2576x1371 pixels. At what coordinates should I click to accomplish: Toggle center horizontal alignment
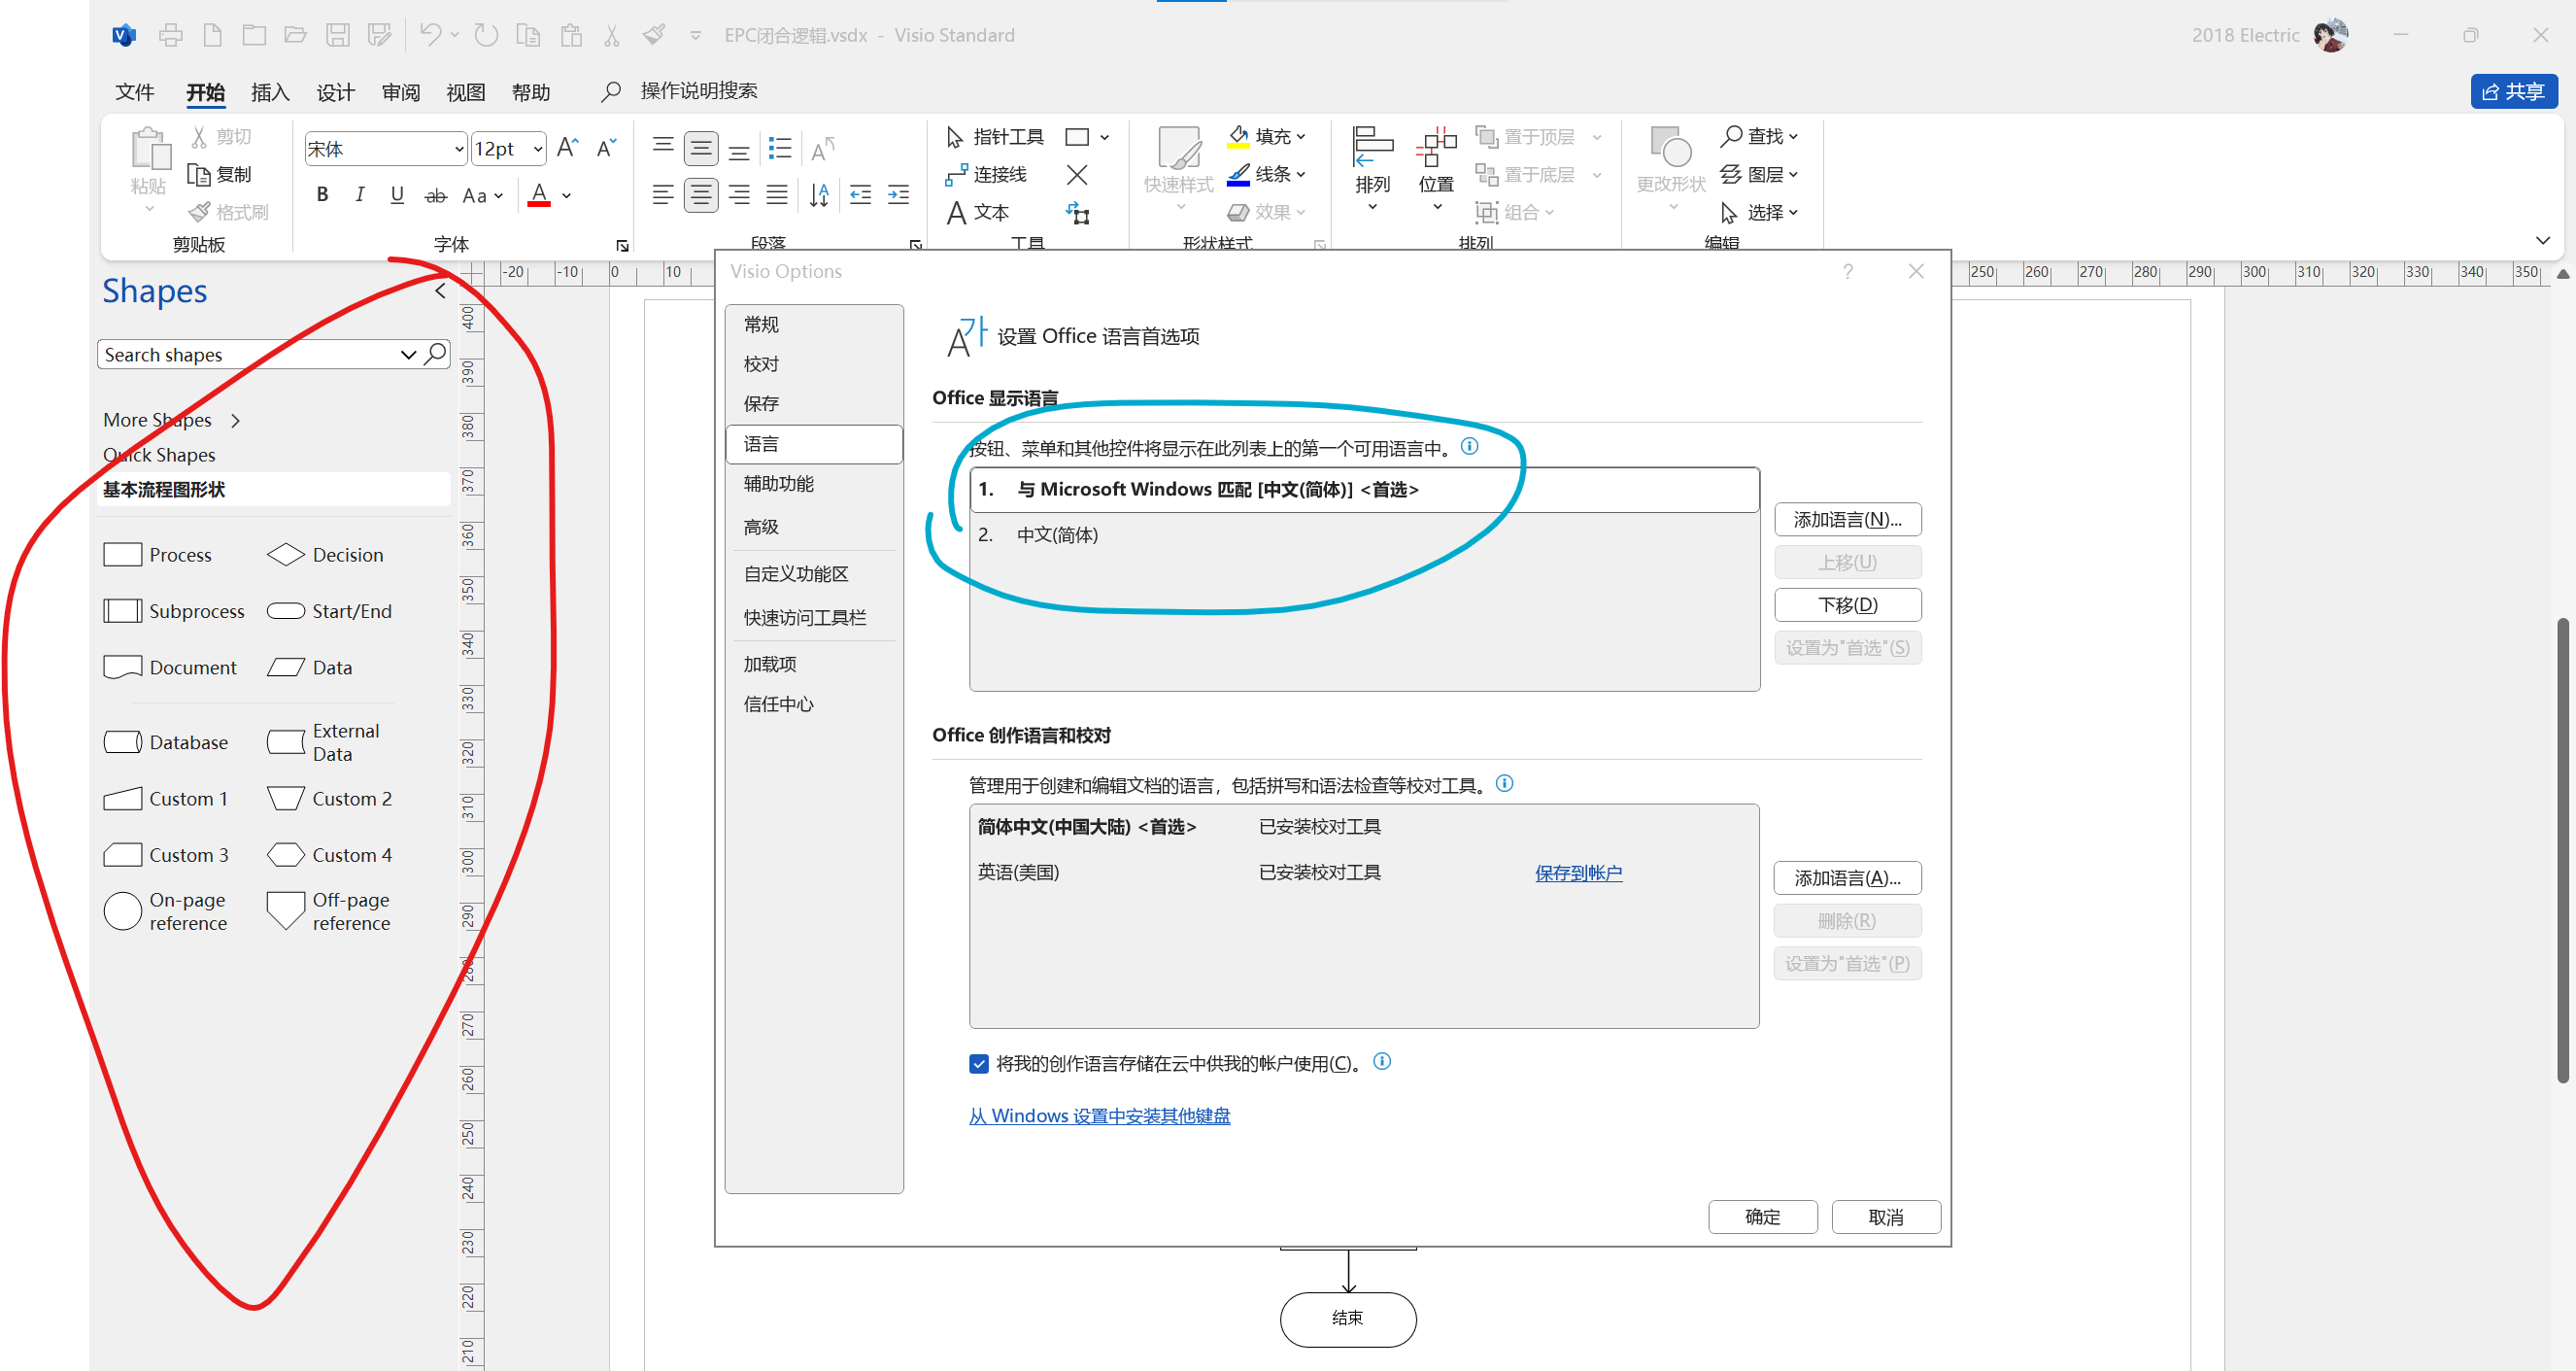[x=701, y=195]
